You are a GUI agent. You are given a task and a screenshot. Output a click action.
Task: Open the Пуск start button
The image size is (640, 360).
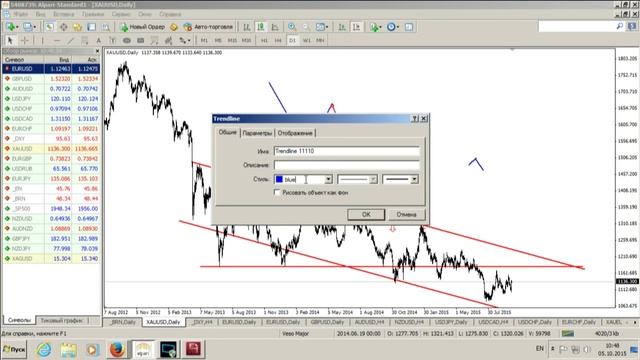pos(14,349)
